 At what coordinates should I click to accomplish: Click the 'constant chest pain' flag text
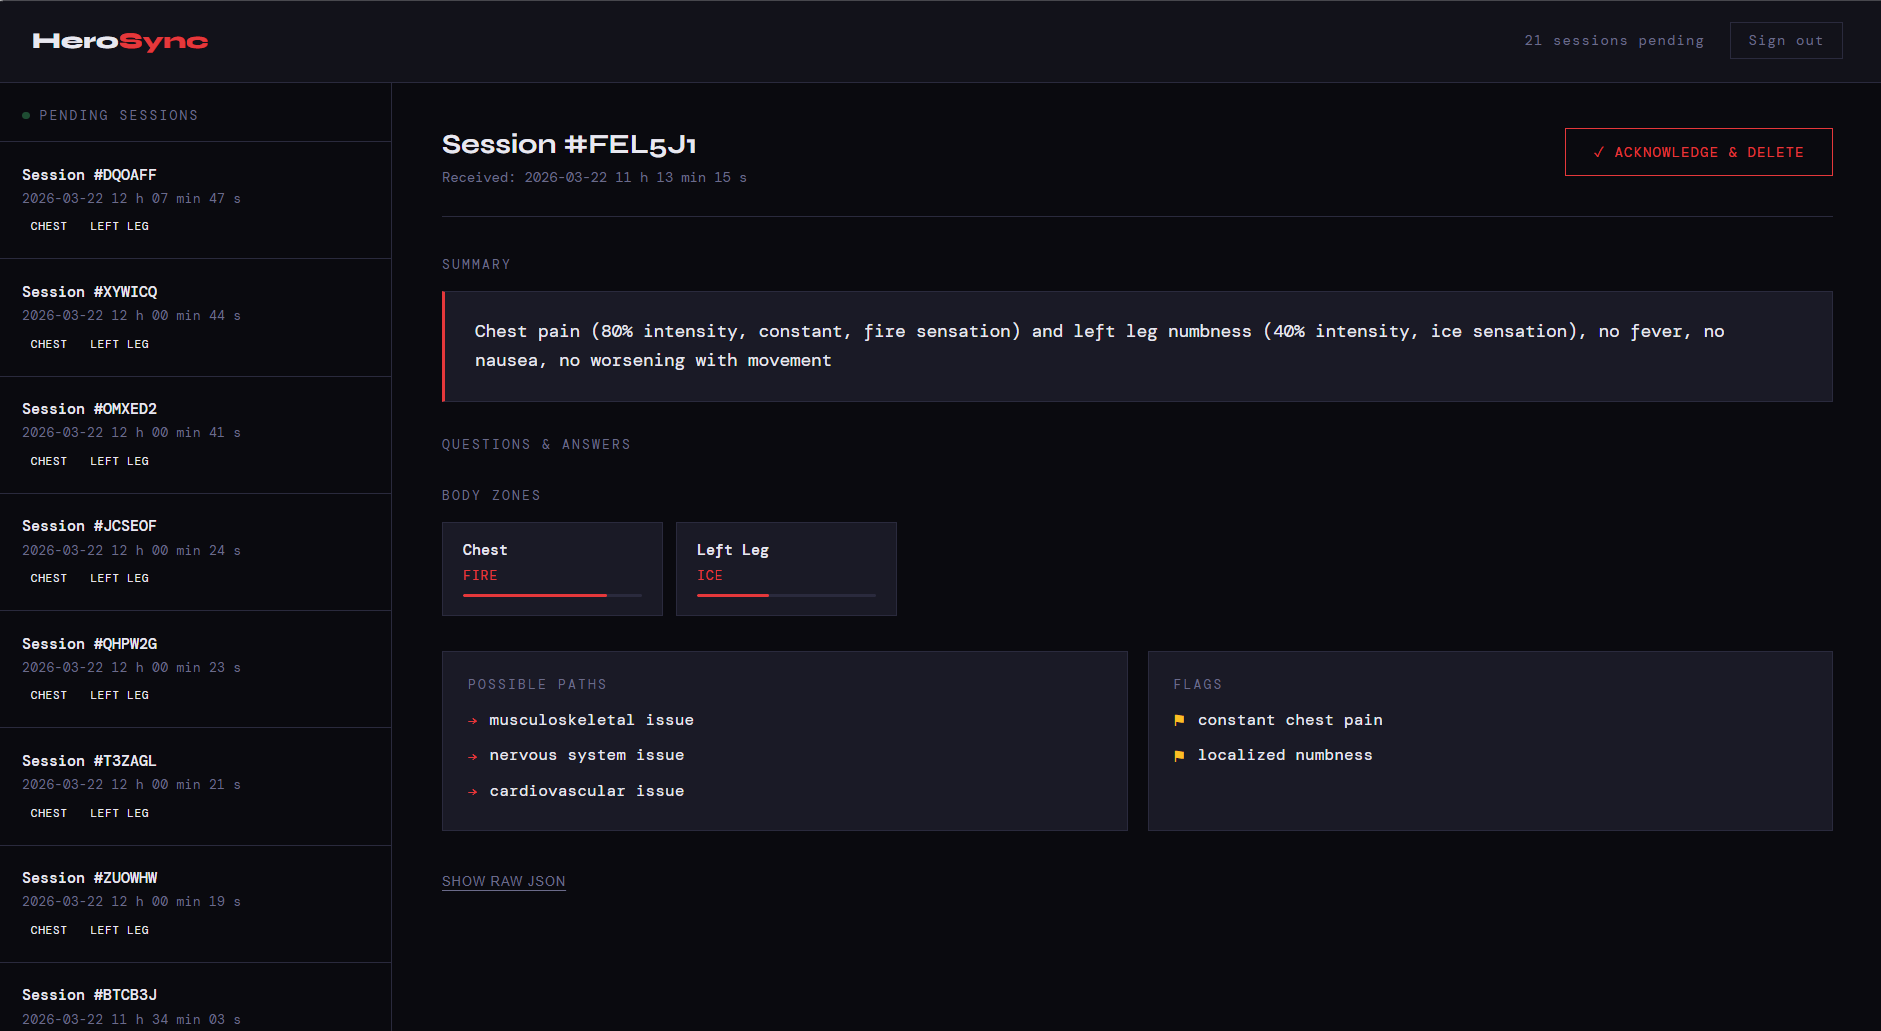(x=1290, y=720)
